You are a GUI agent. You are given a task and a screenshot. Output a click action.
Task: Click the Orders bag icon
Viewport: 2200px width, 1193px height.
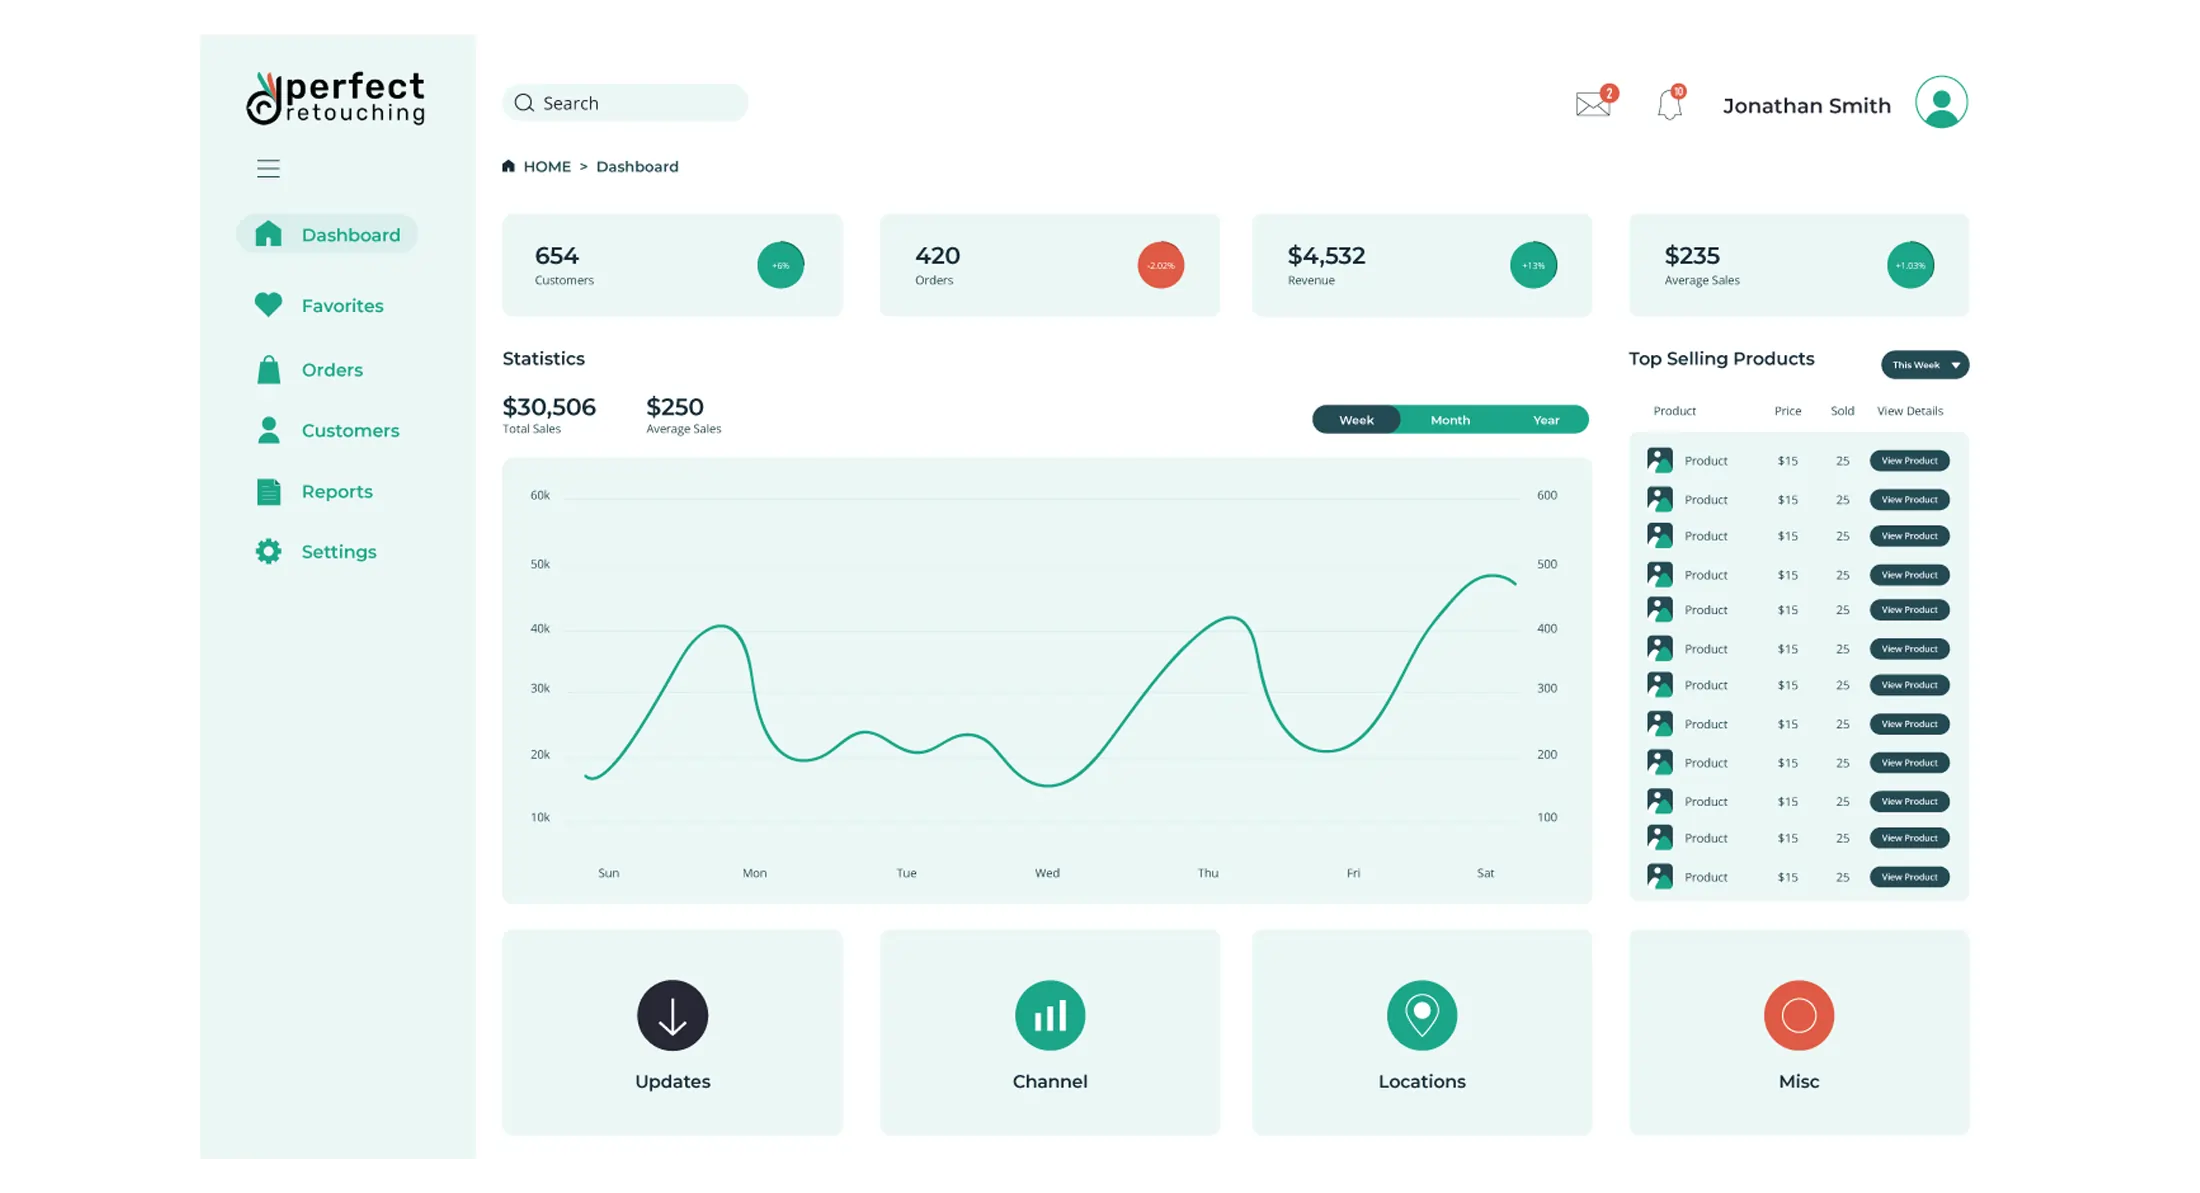pos(267,369)
